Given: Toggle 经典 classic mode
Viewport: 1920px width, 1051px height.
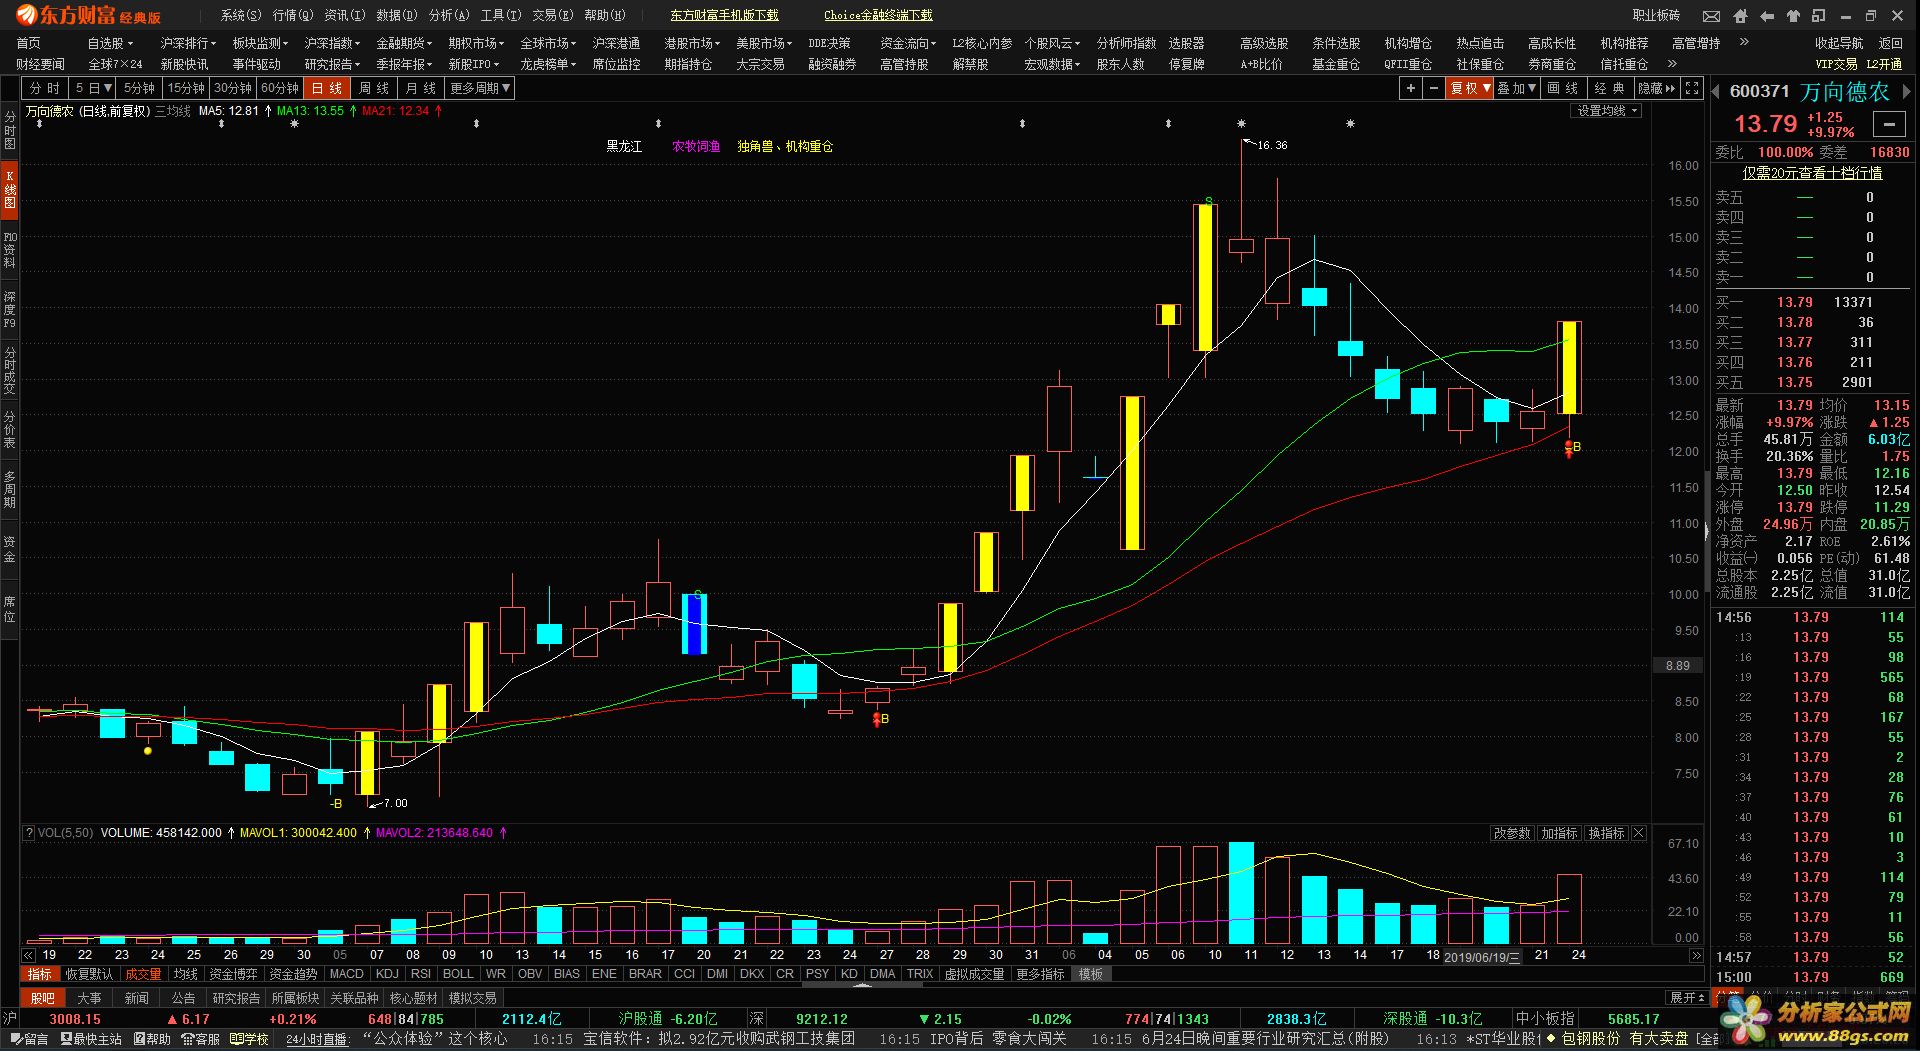Looking at the screenshot, I should pos(1609,88).
